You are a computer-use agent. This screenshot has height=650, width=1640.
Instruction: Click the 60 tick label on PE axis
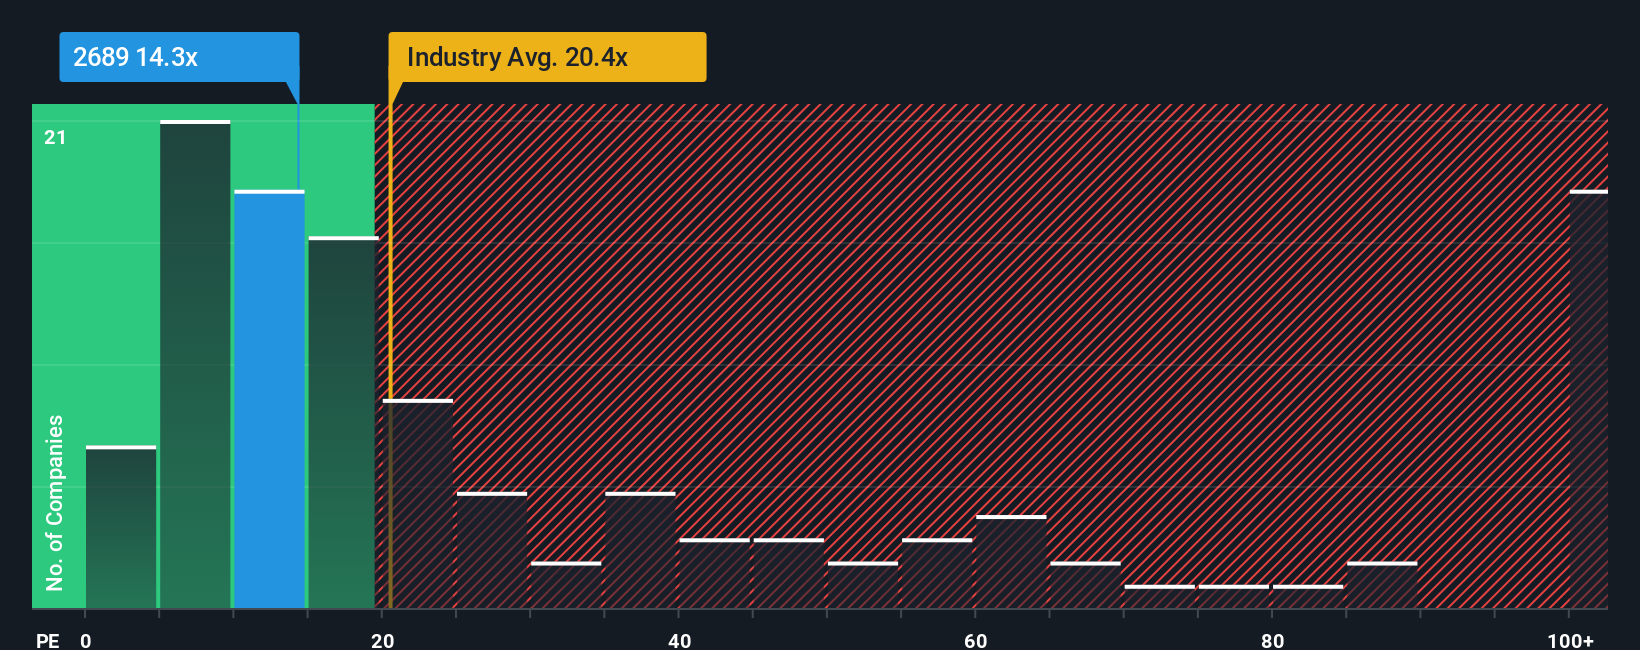pos(975,640)
